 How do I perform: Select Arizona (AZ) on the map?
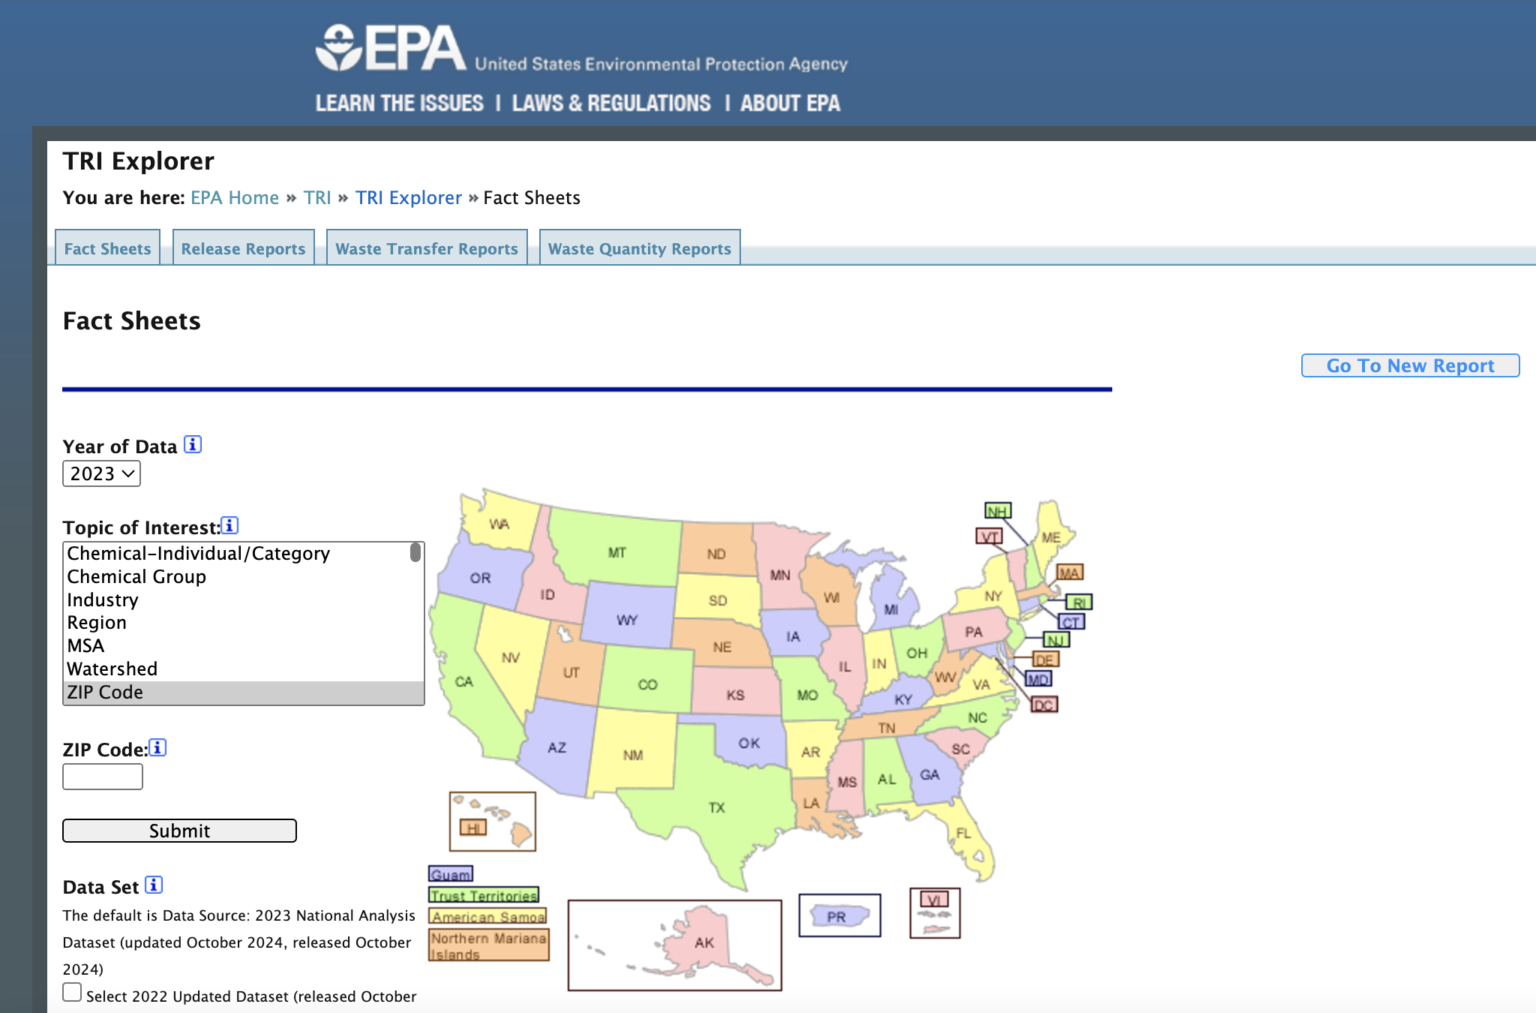557,747
